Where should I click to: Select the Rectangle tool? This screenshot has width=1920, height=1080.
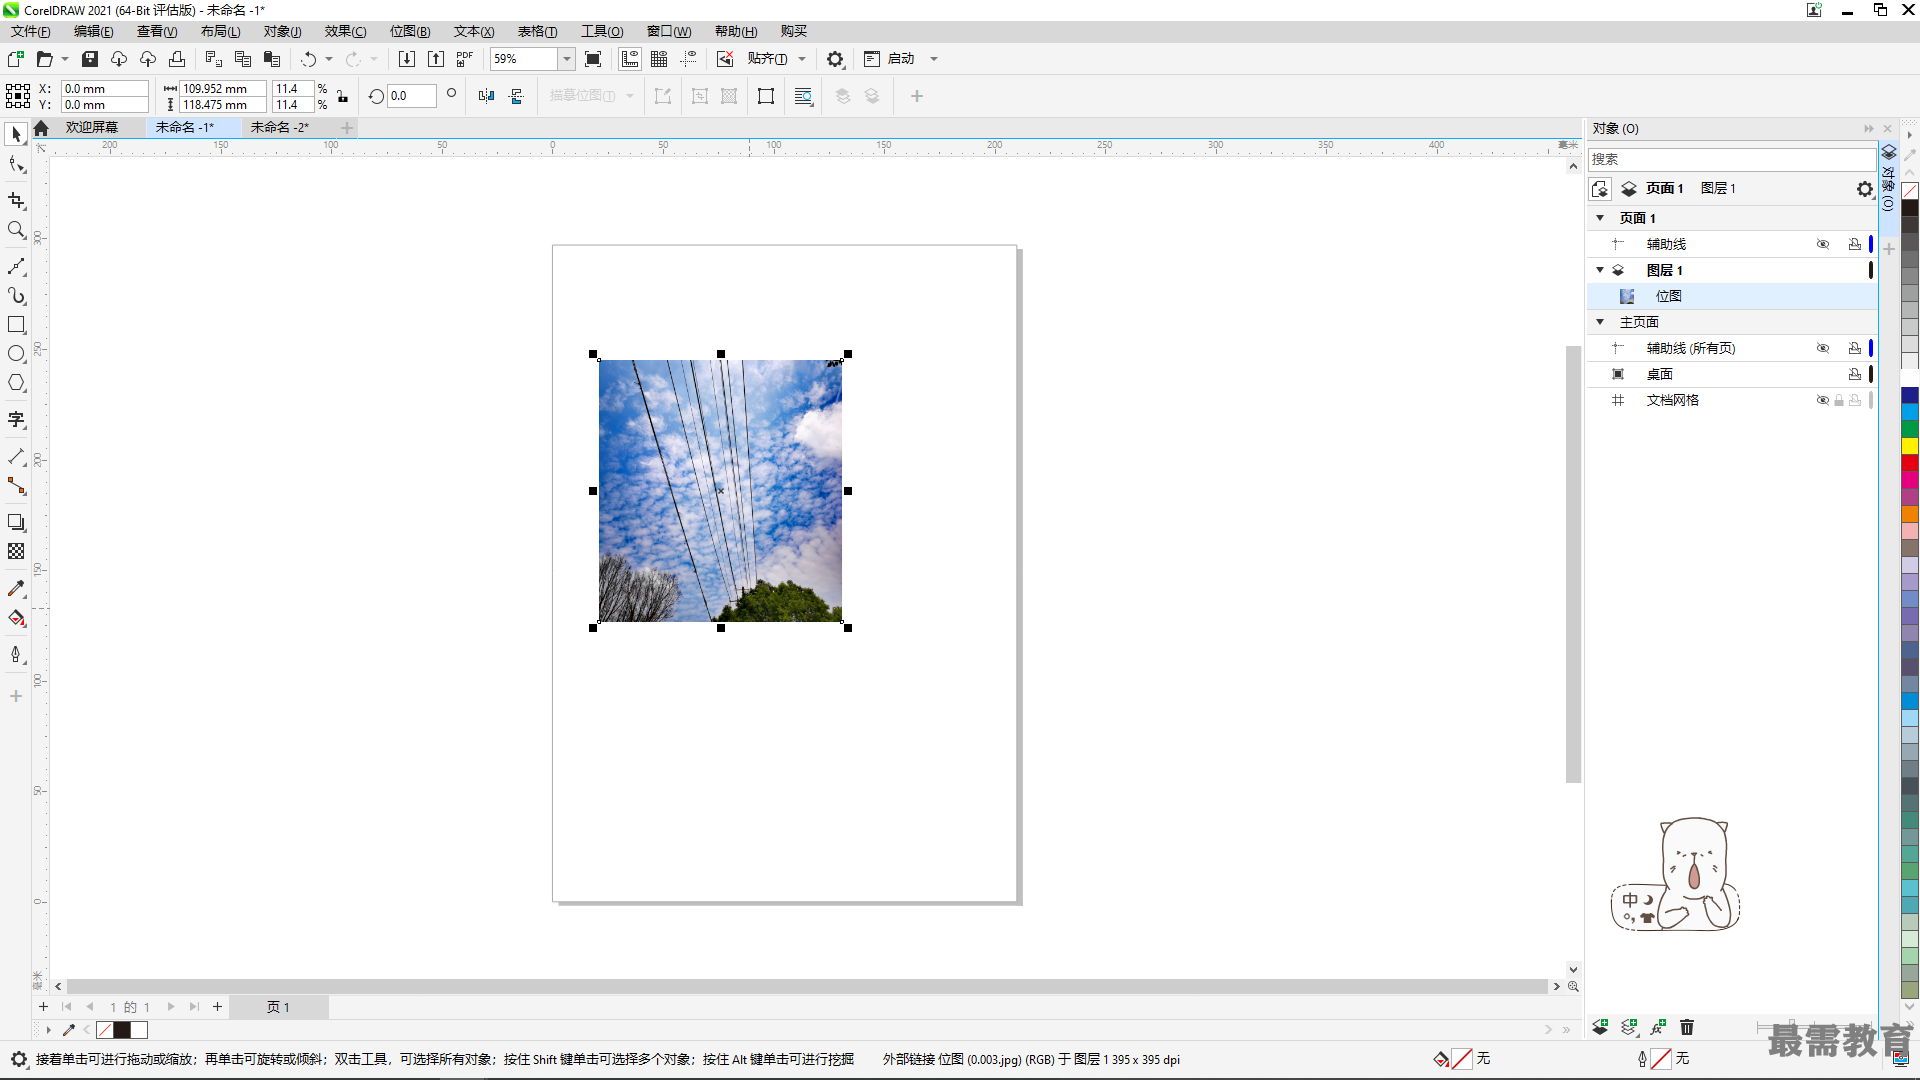16,325
